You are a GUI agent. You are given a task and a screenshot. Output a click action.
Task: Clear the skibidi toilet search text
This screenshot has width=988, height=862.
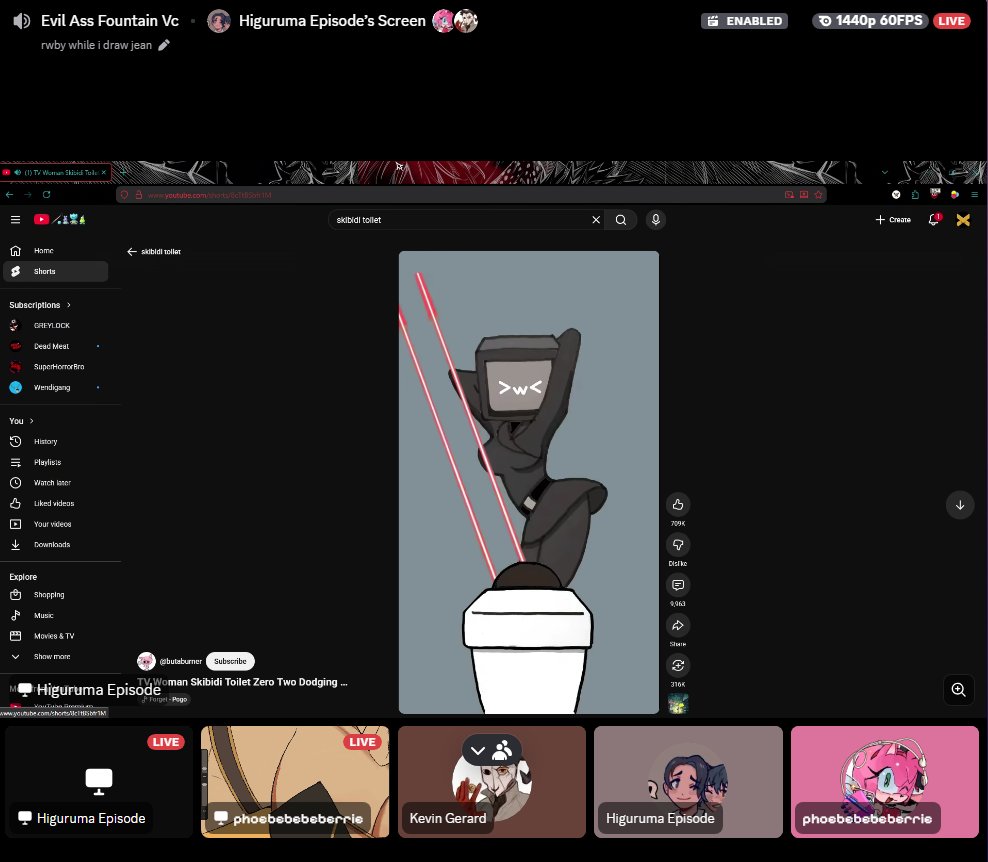tap(595, 219)
